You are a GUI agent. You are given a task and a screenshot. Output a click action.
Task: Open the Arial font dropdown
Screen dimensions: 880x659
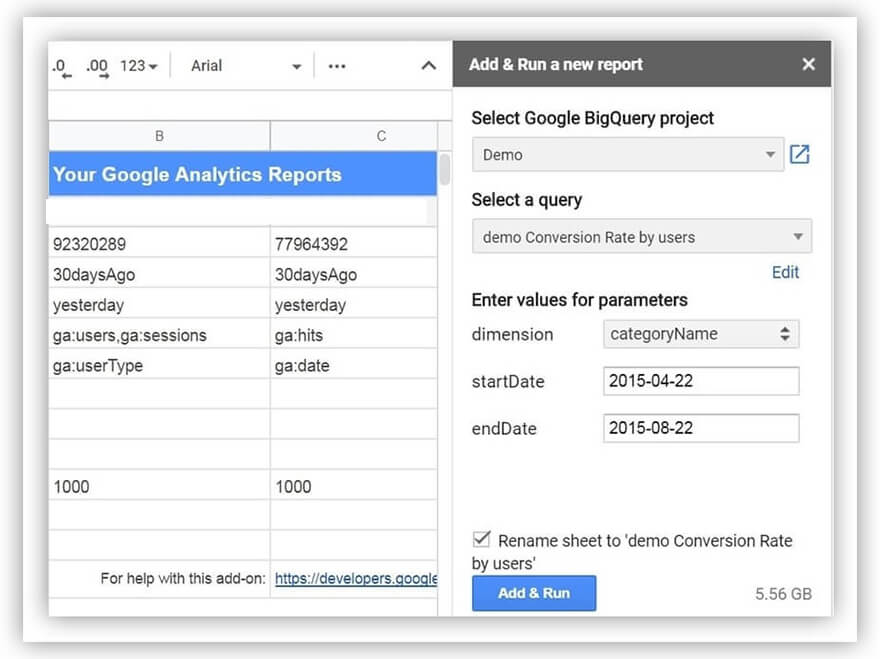246,66
